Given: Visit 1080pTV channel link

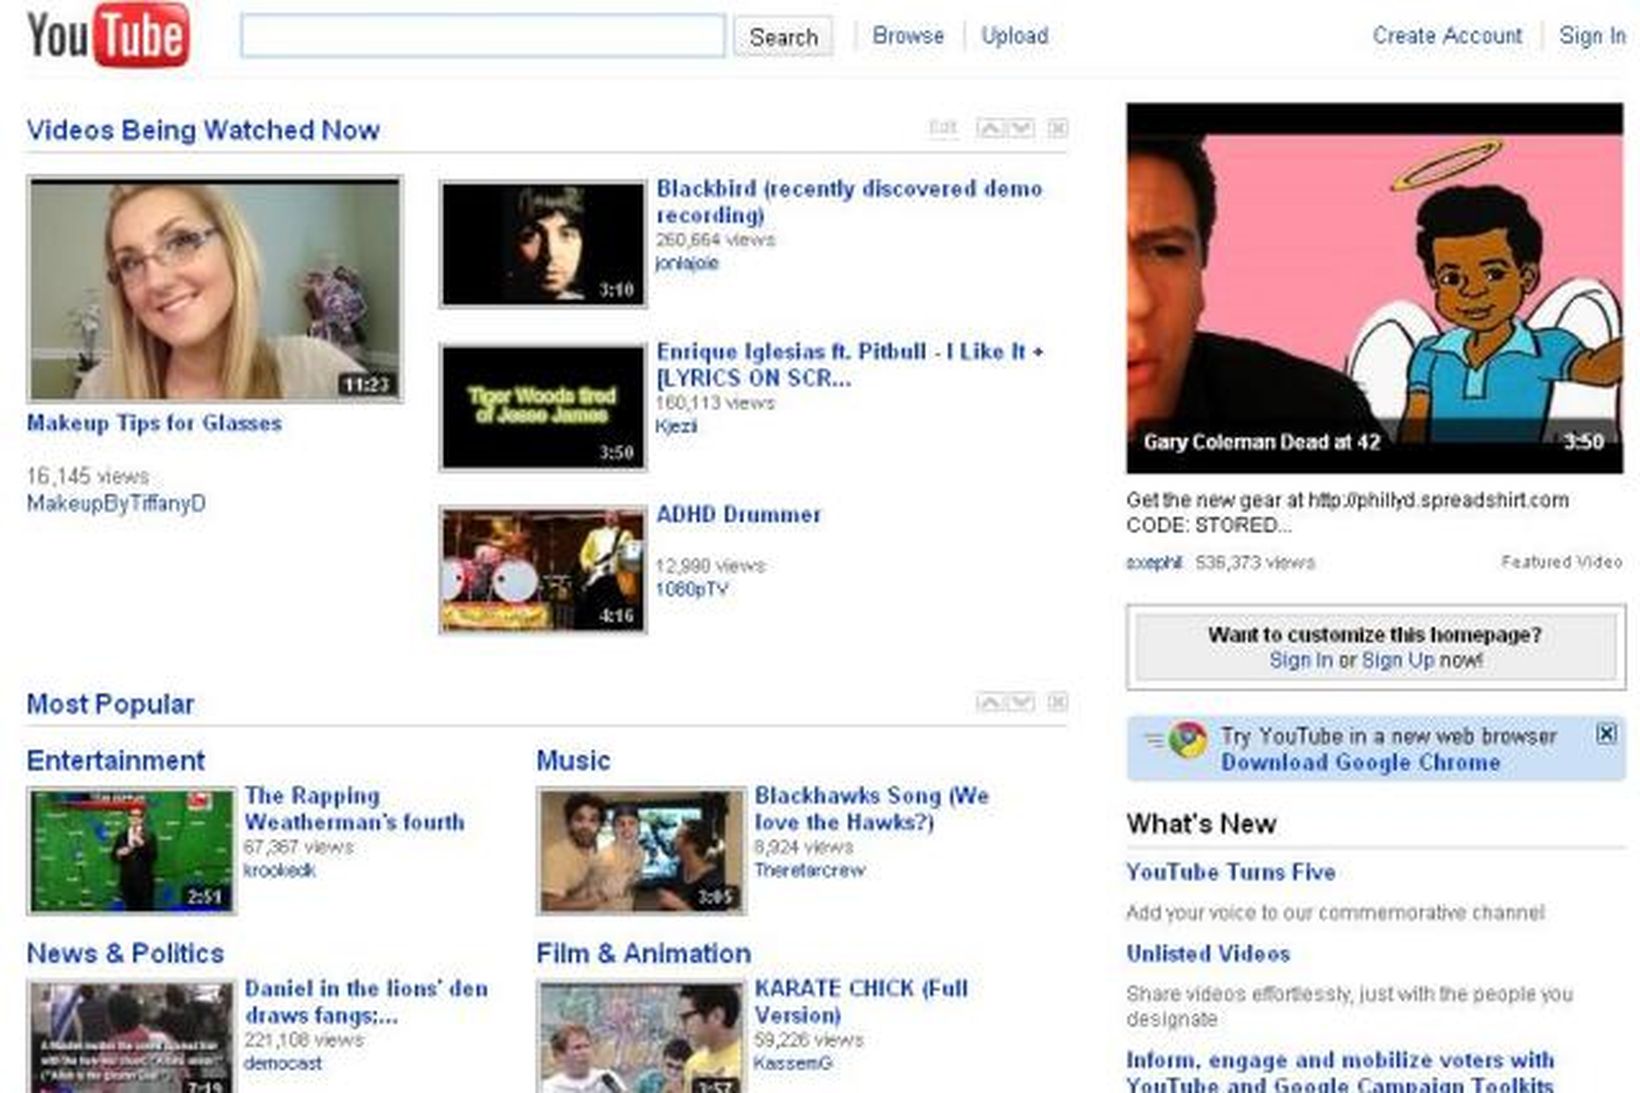Looking at the screenshot, I should (691, 589).
